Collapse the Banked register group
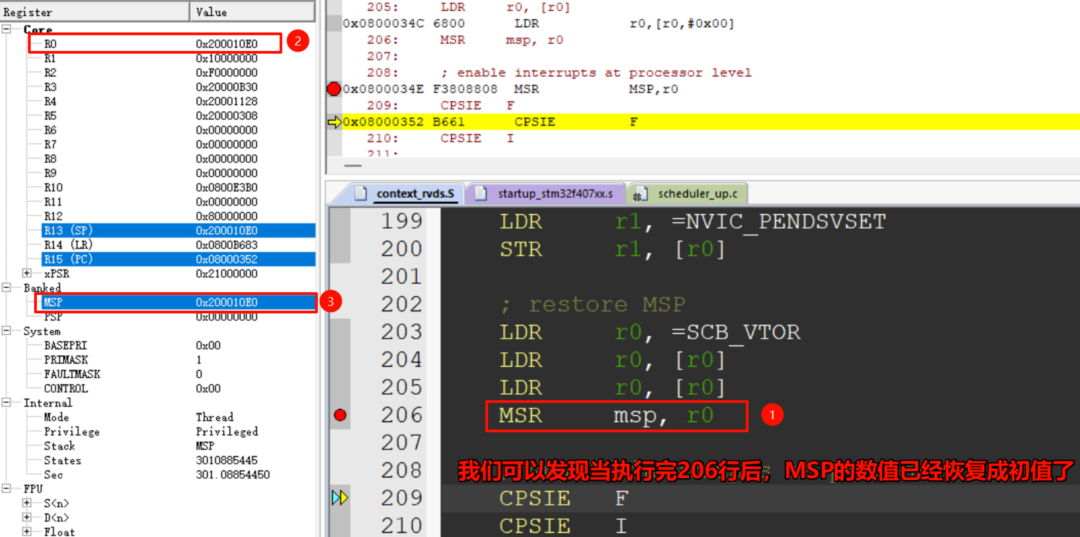 9,288
